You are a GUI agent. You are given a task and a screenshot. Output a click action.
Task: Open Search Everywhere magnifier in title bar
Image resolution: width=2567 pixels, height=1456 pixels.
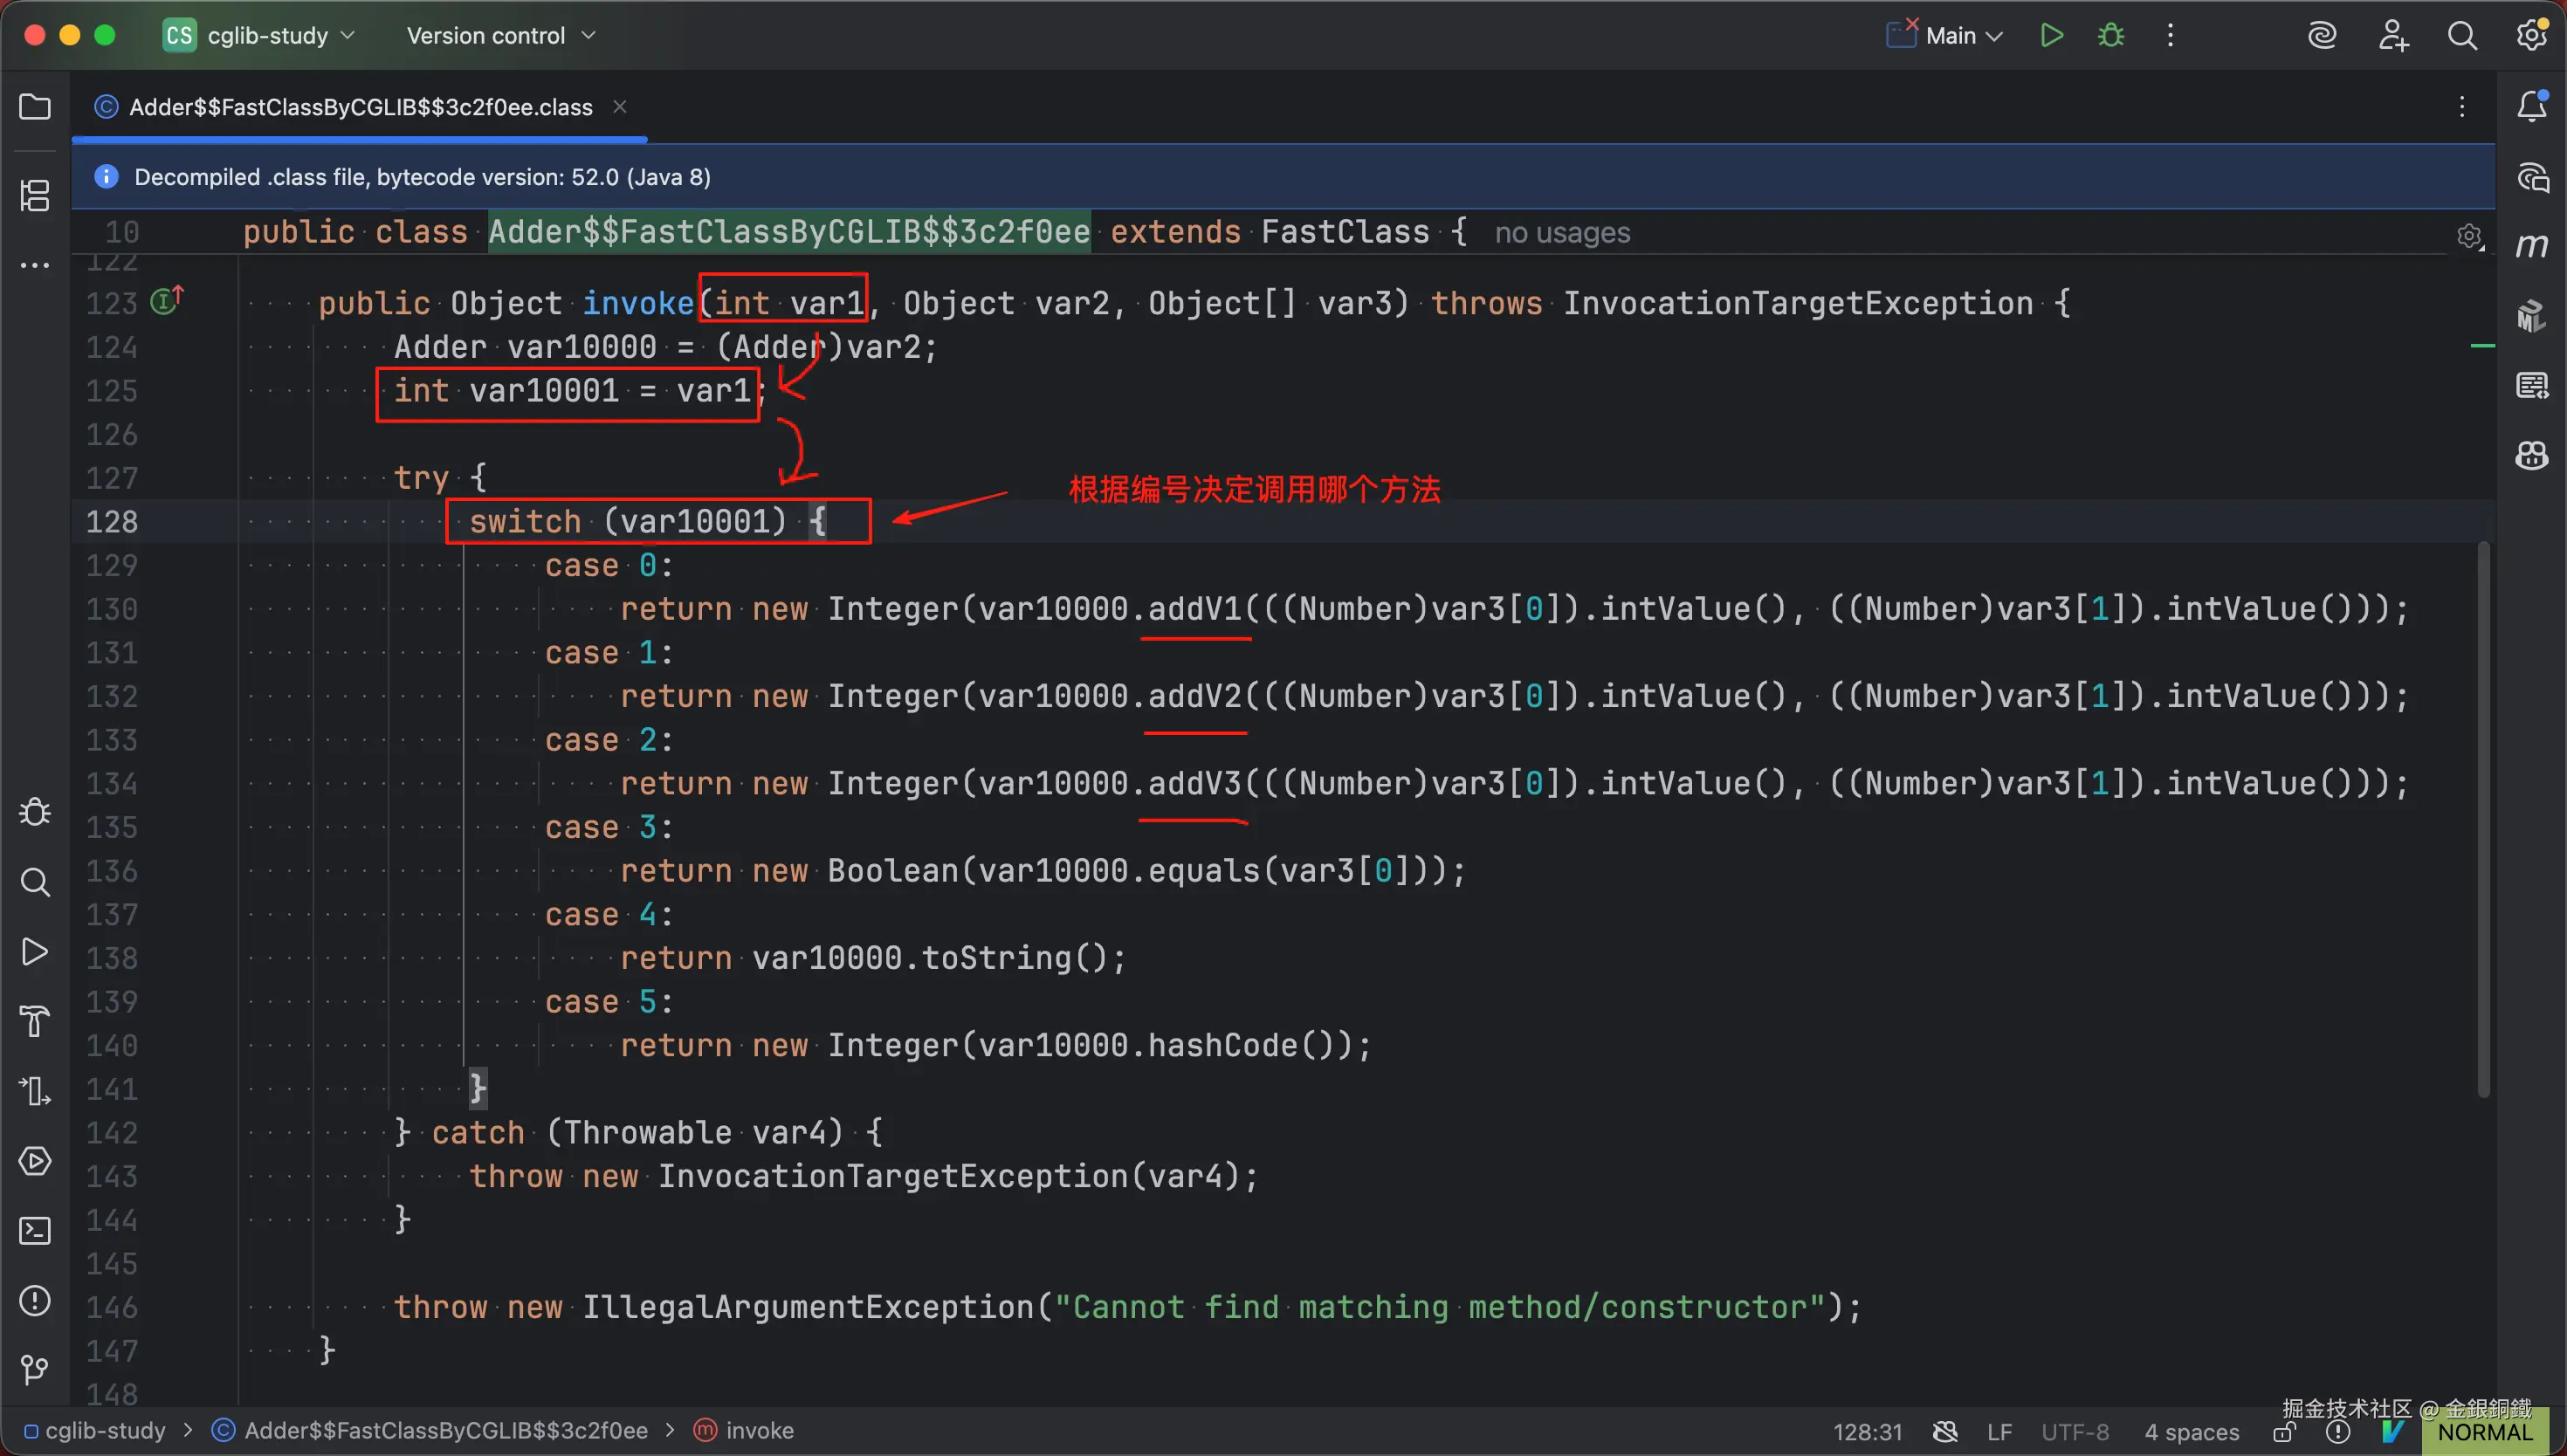click(2462, 36)
